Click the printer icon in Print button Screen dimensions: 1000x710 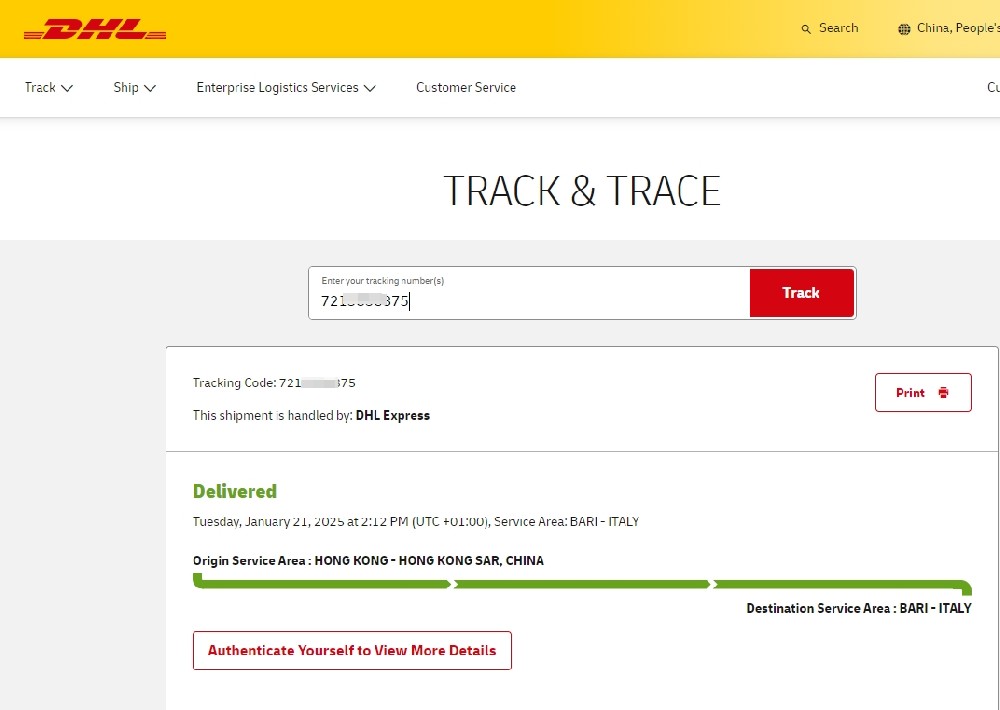pyautogui.click(x=943, y=393)
